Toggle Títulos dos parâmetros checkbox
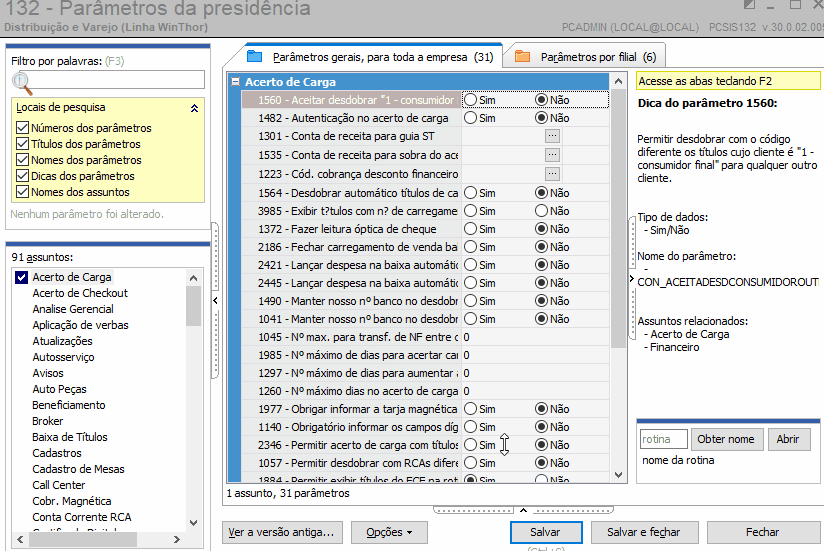 [x=23, y=144]
